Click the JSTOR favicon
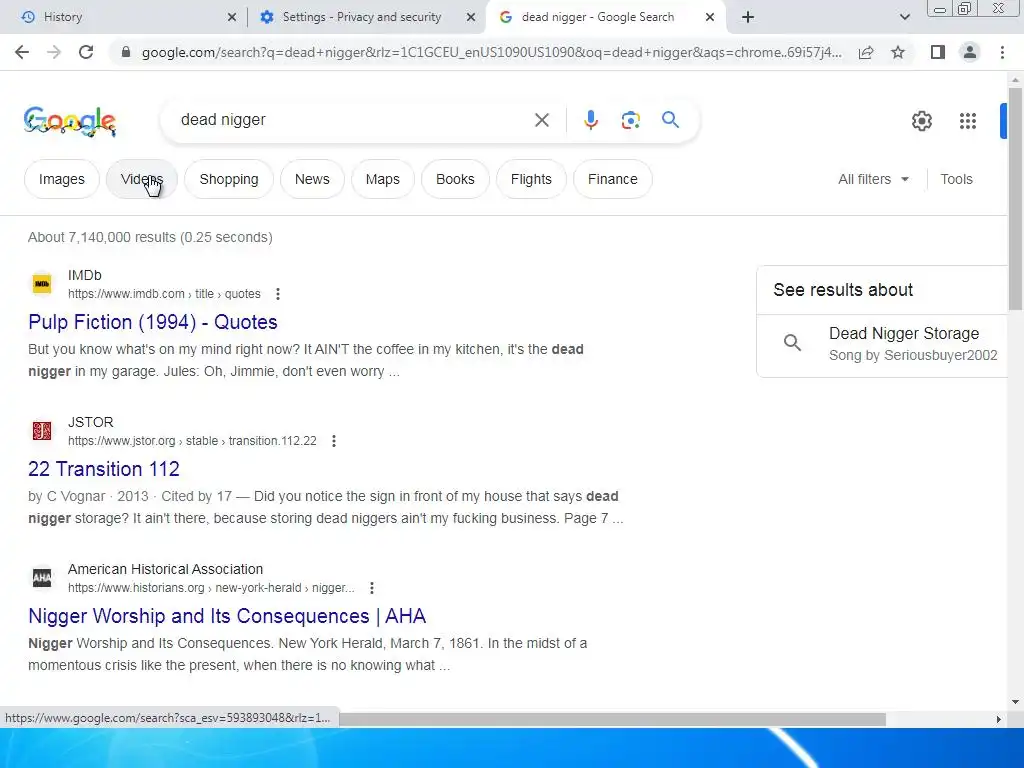1024x768 pixels. pyautogui.click(x=42, y=431)
